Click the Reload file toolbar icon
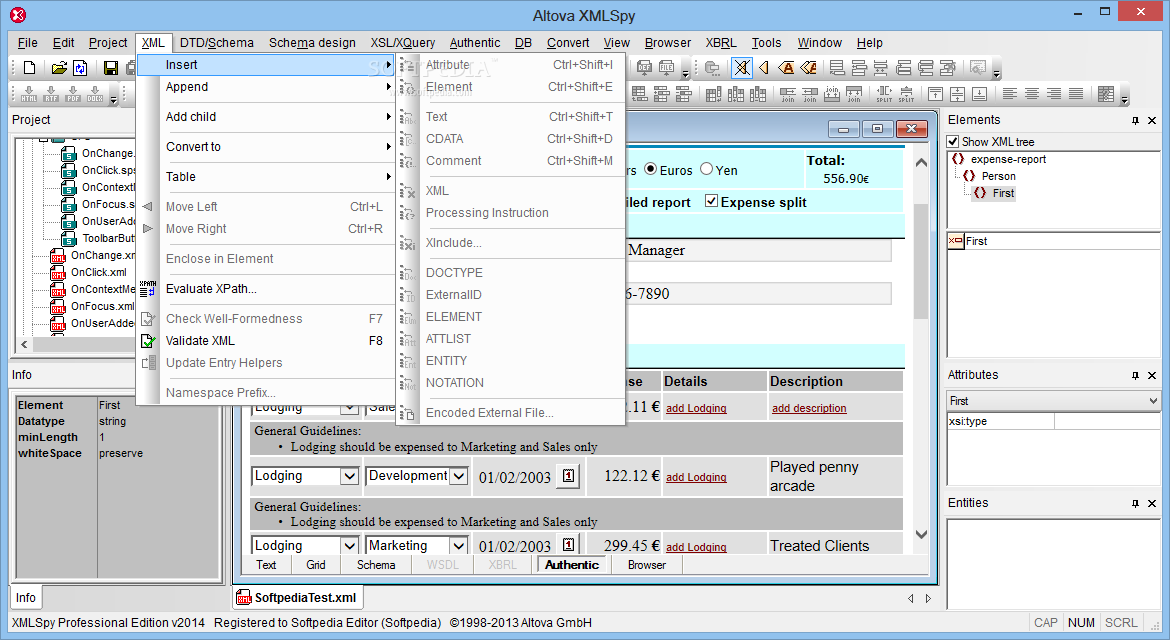The height and width of the screenshot is (640, 1170). point(80,68)
